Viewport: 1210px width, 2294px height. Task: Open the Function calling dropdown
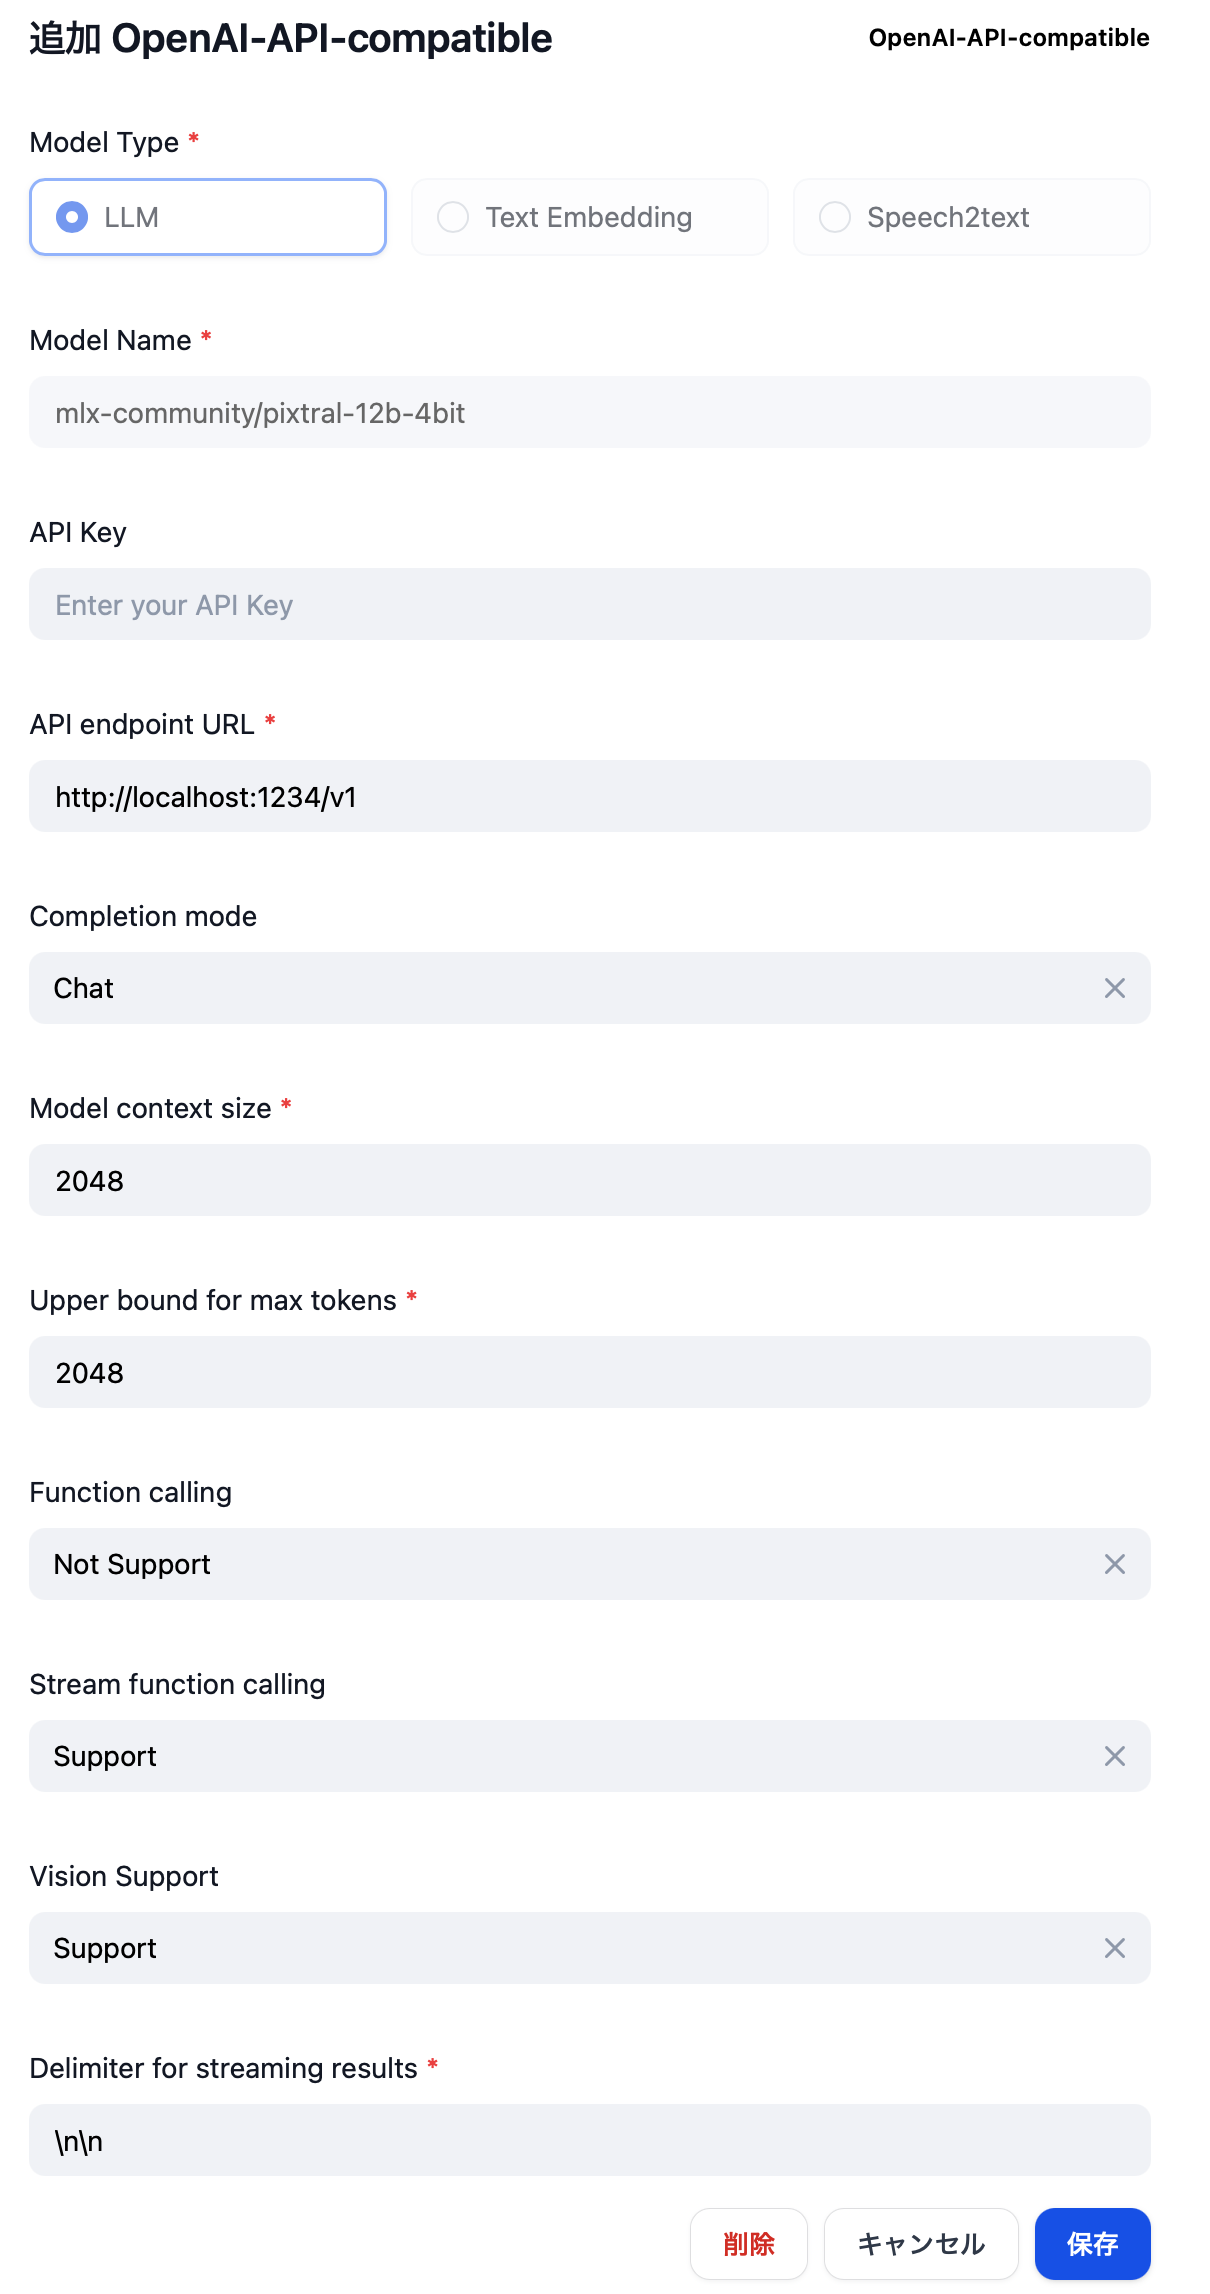(560, 1564)
